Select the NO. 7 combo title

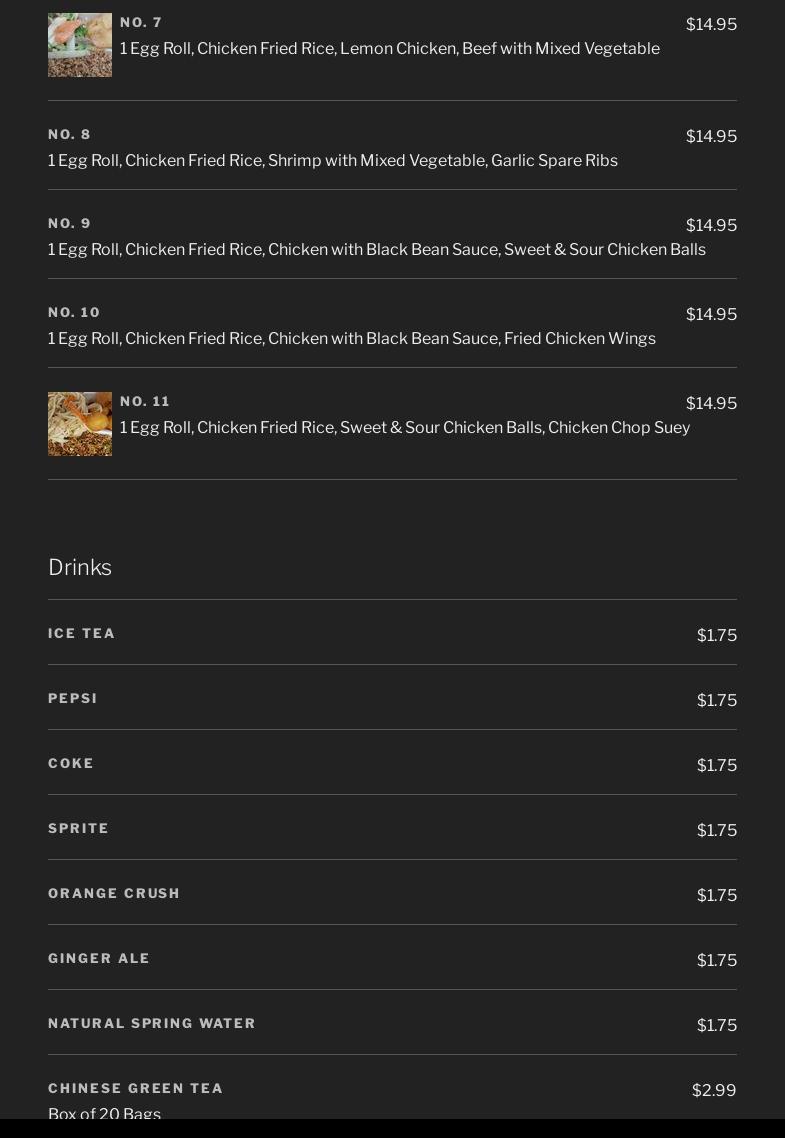pos(141,22)
